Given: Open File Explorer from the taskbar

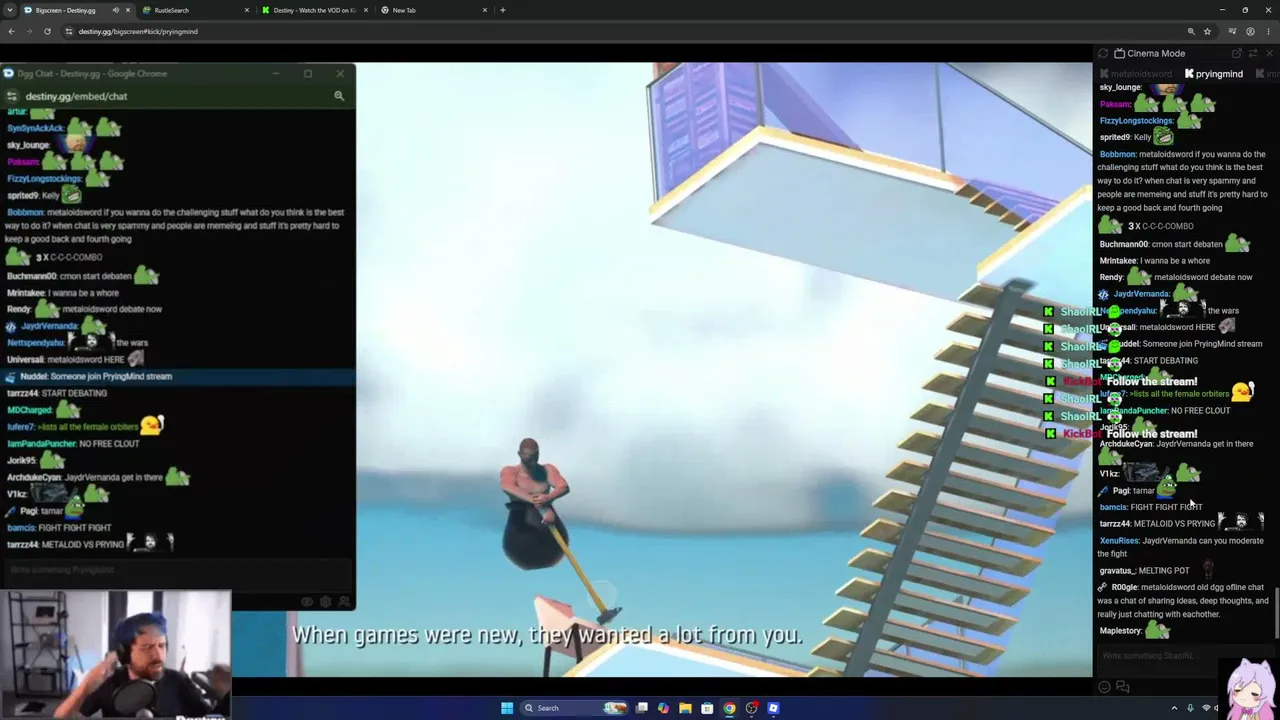Looking at the screenshot, I should pyautogui.click(x=685, y=708).
